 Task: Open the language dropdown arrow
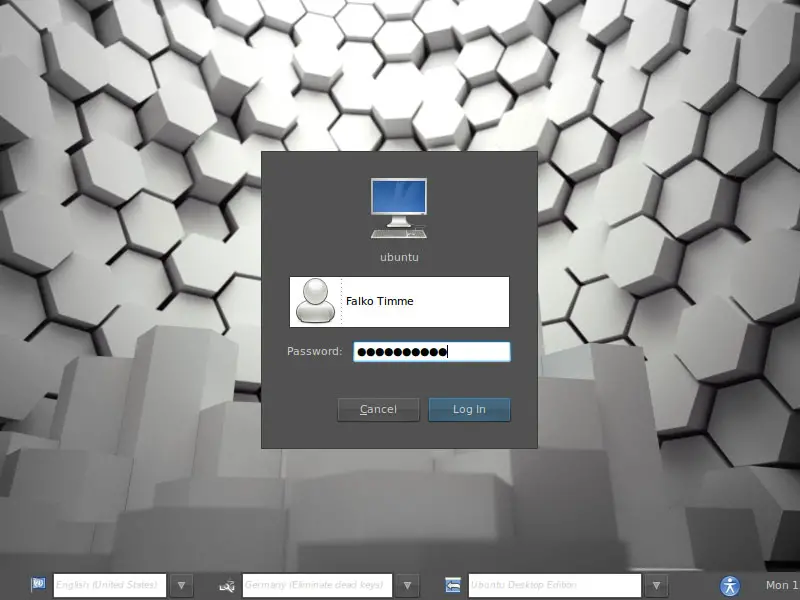tap(181, 585)
